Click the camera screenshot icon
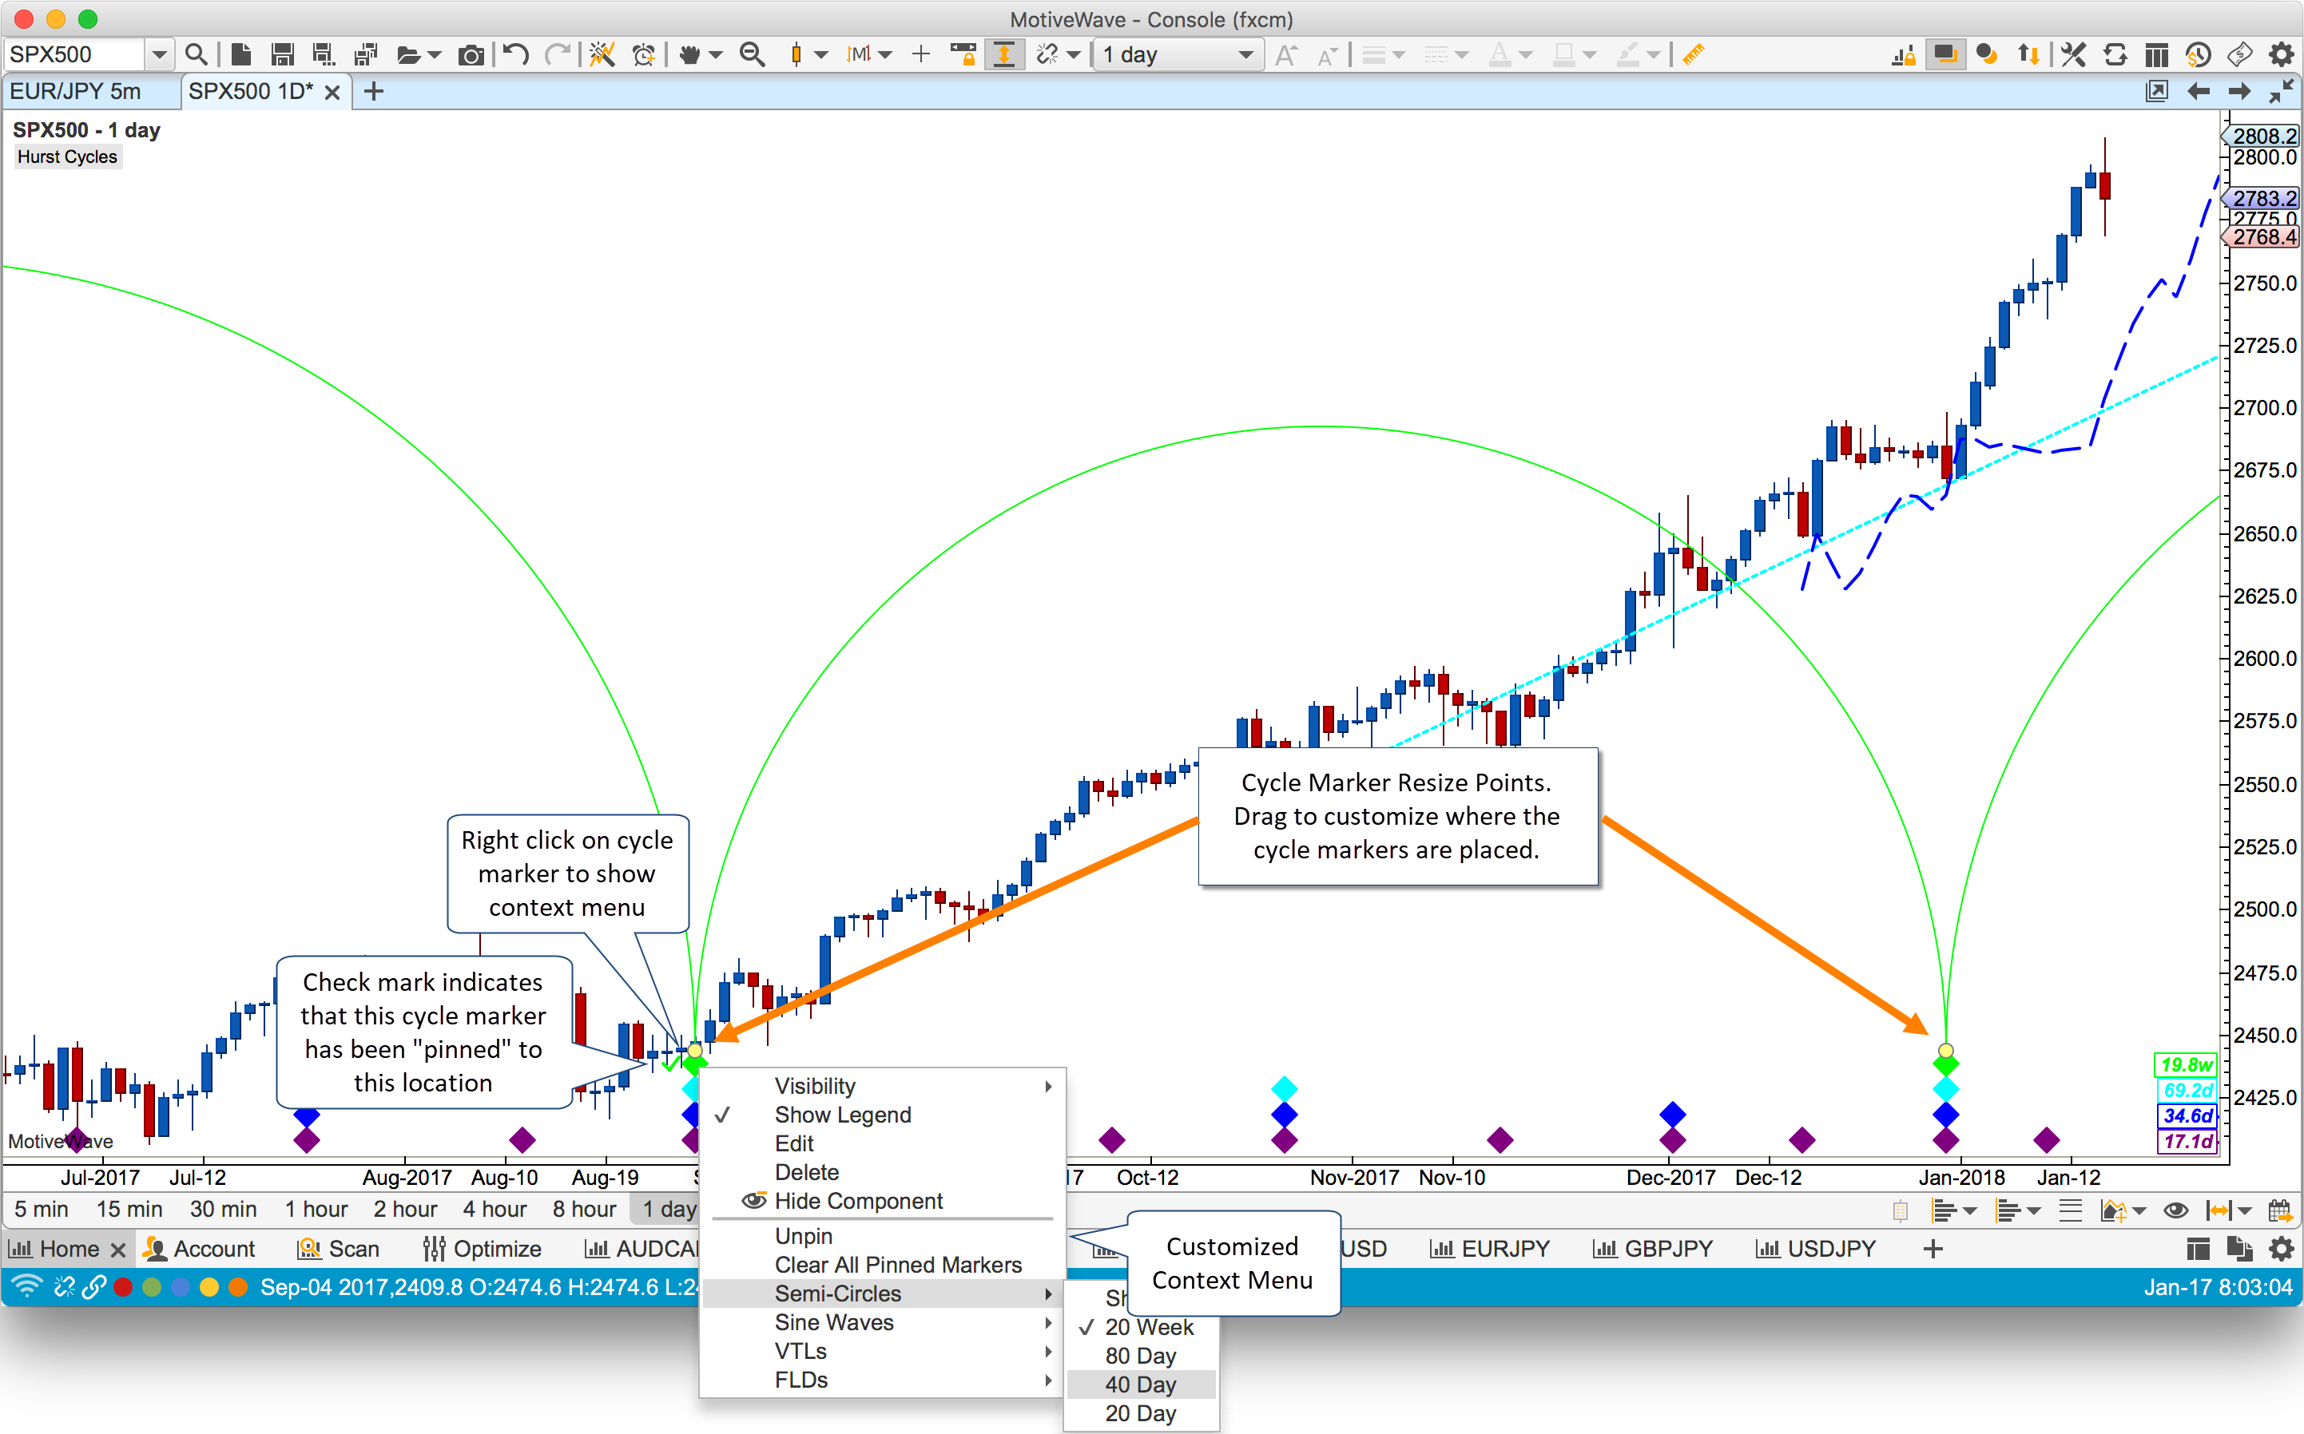Image resolution: width=2304 pixels, height=1434 pixels. [470, 55]
